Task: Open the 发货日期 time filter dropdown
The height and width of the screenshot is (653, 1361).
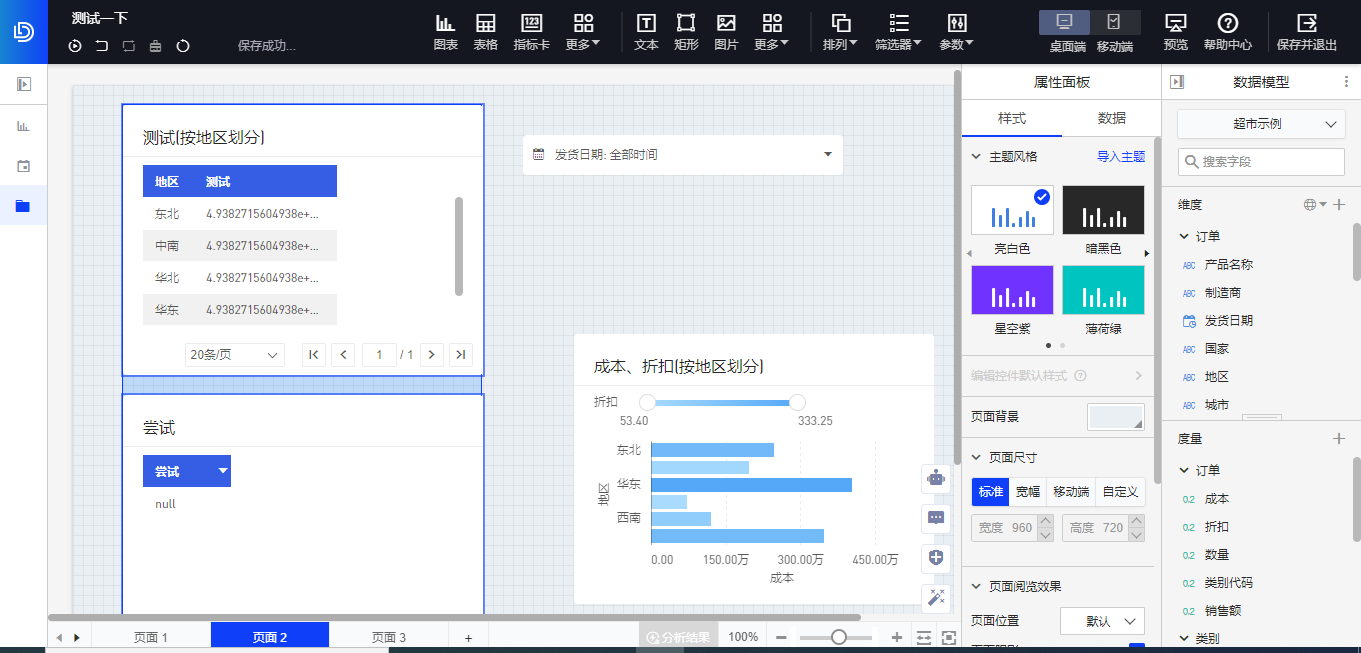Action: [827, 154]
